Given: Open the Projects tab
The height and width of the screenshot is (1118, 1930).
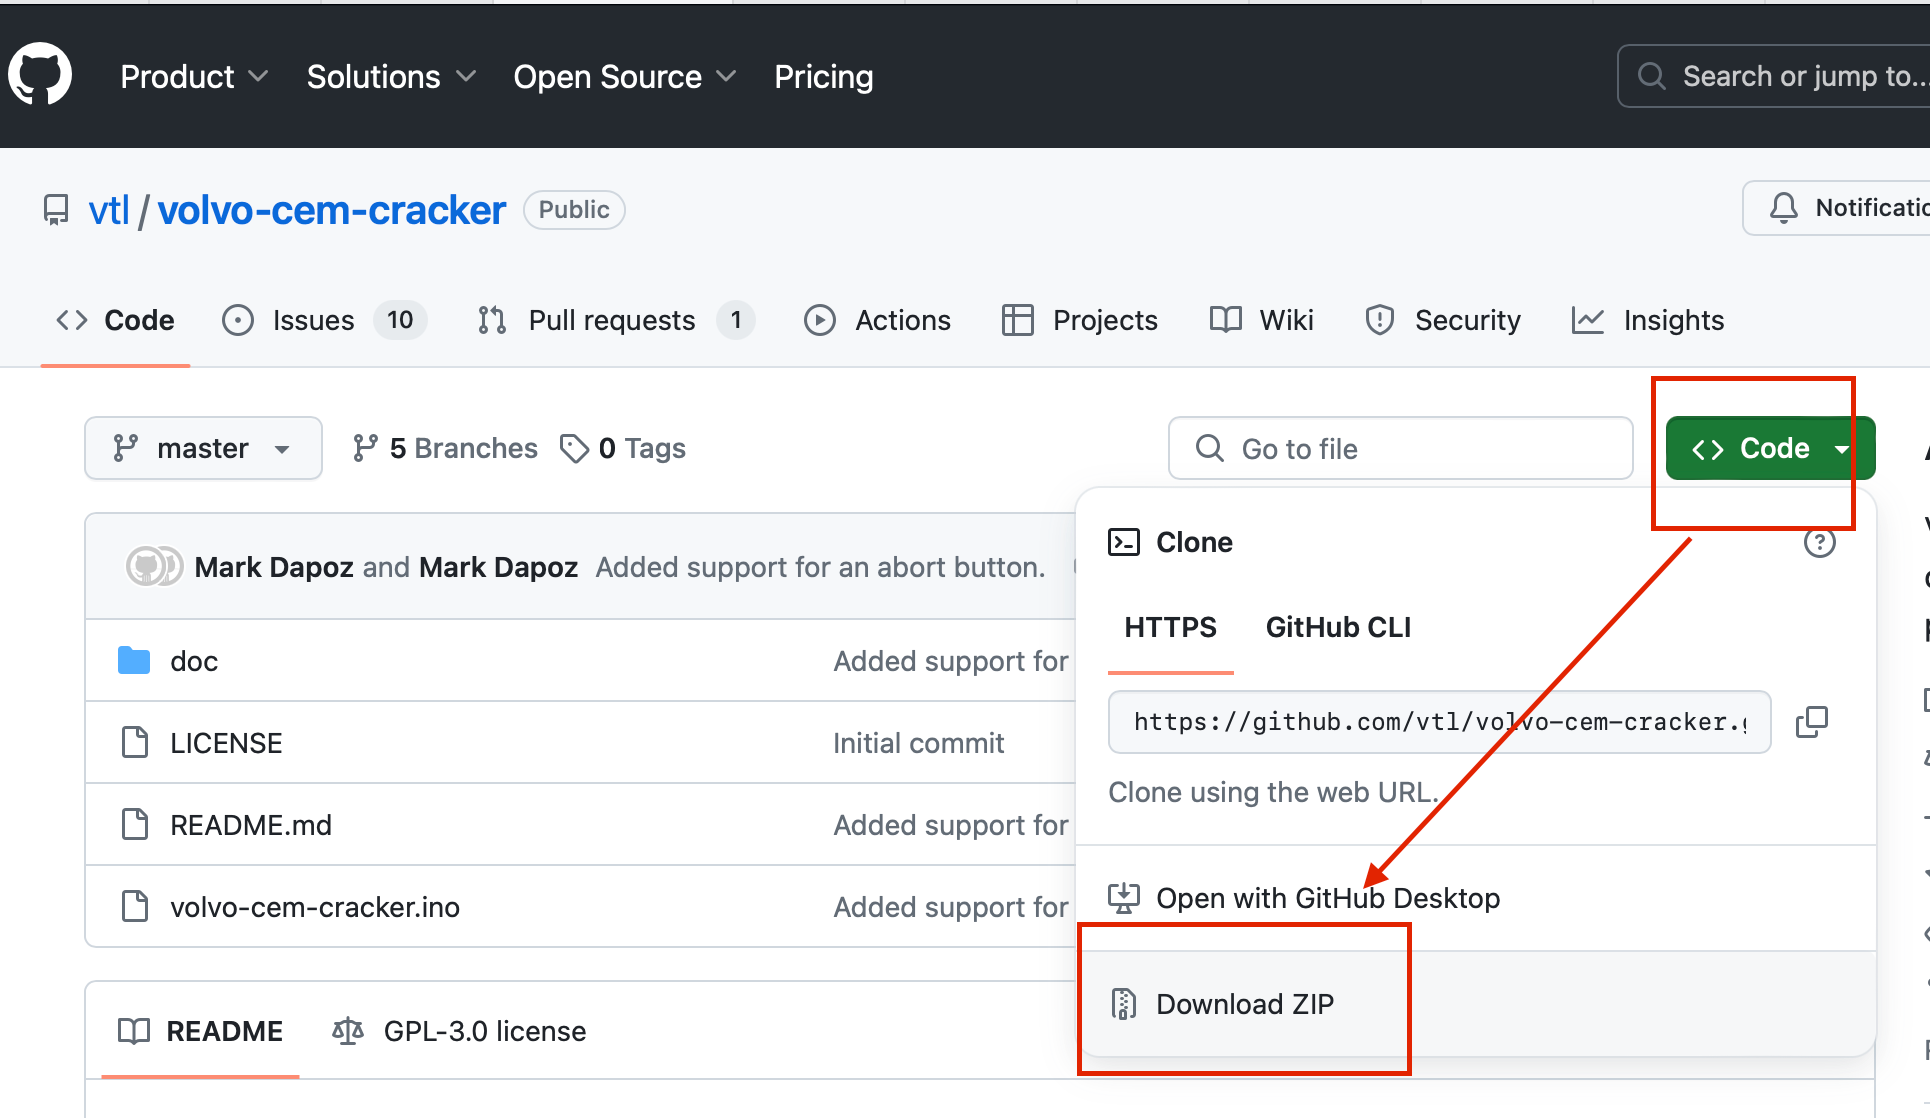Looking at the screenshot, I should (1079, 320).
